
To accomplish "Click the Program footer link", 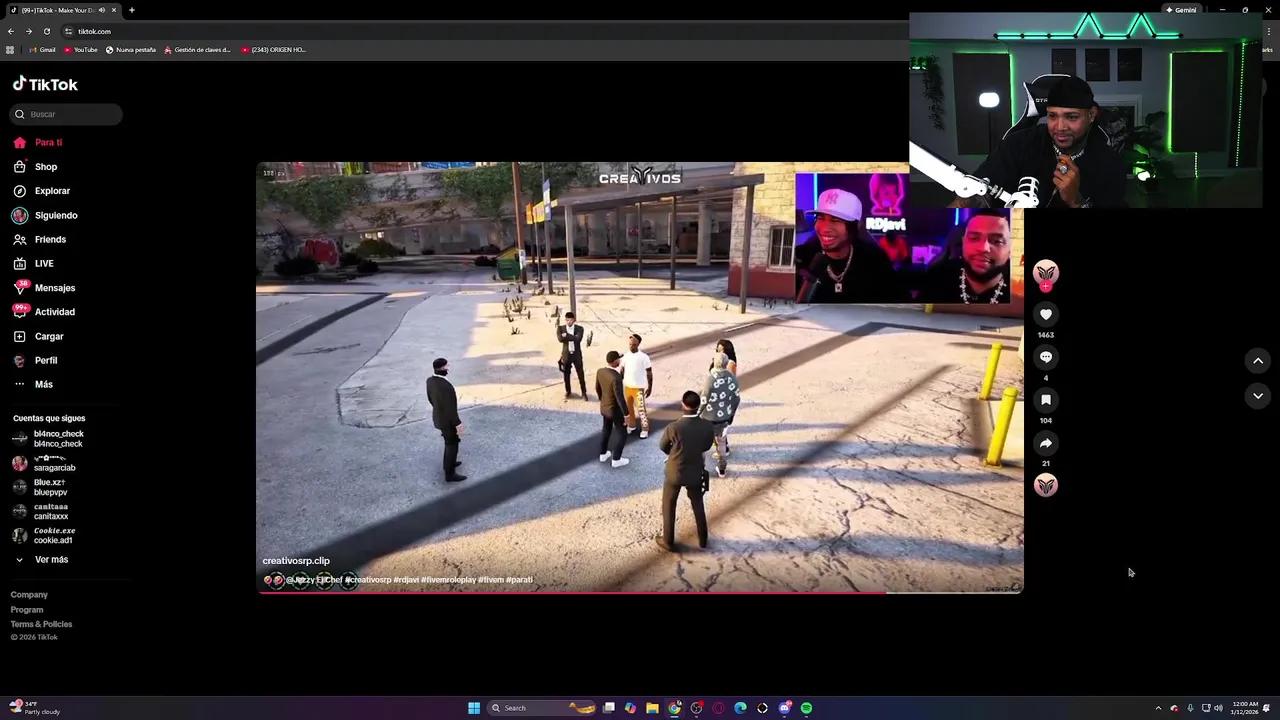I will coord(27,610).
